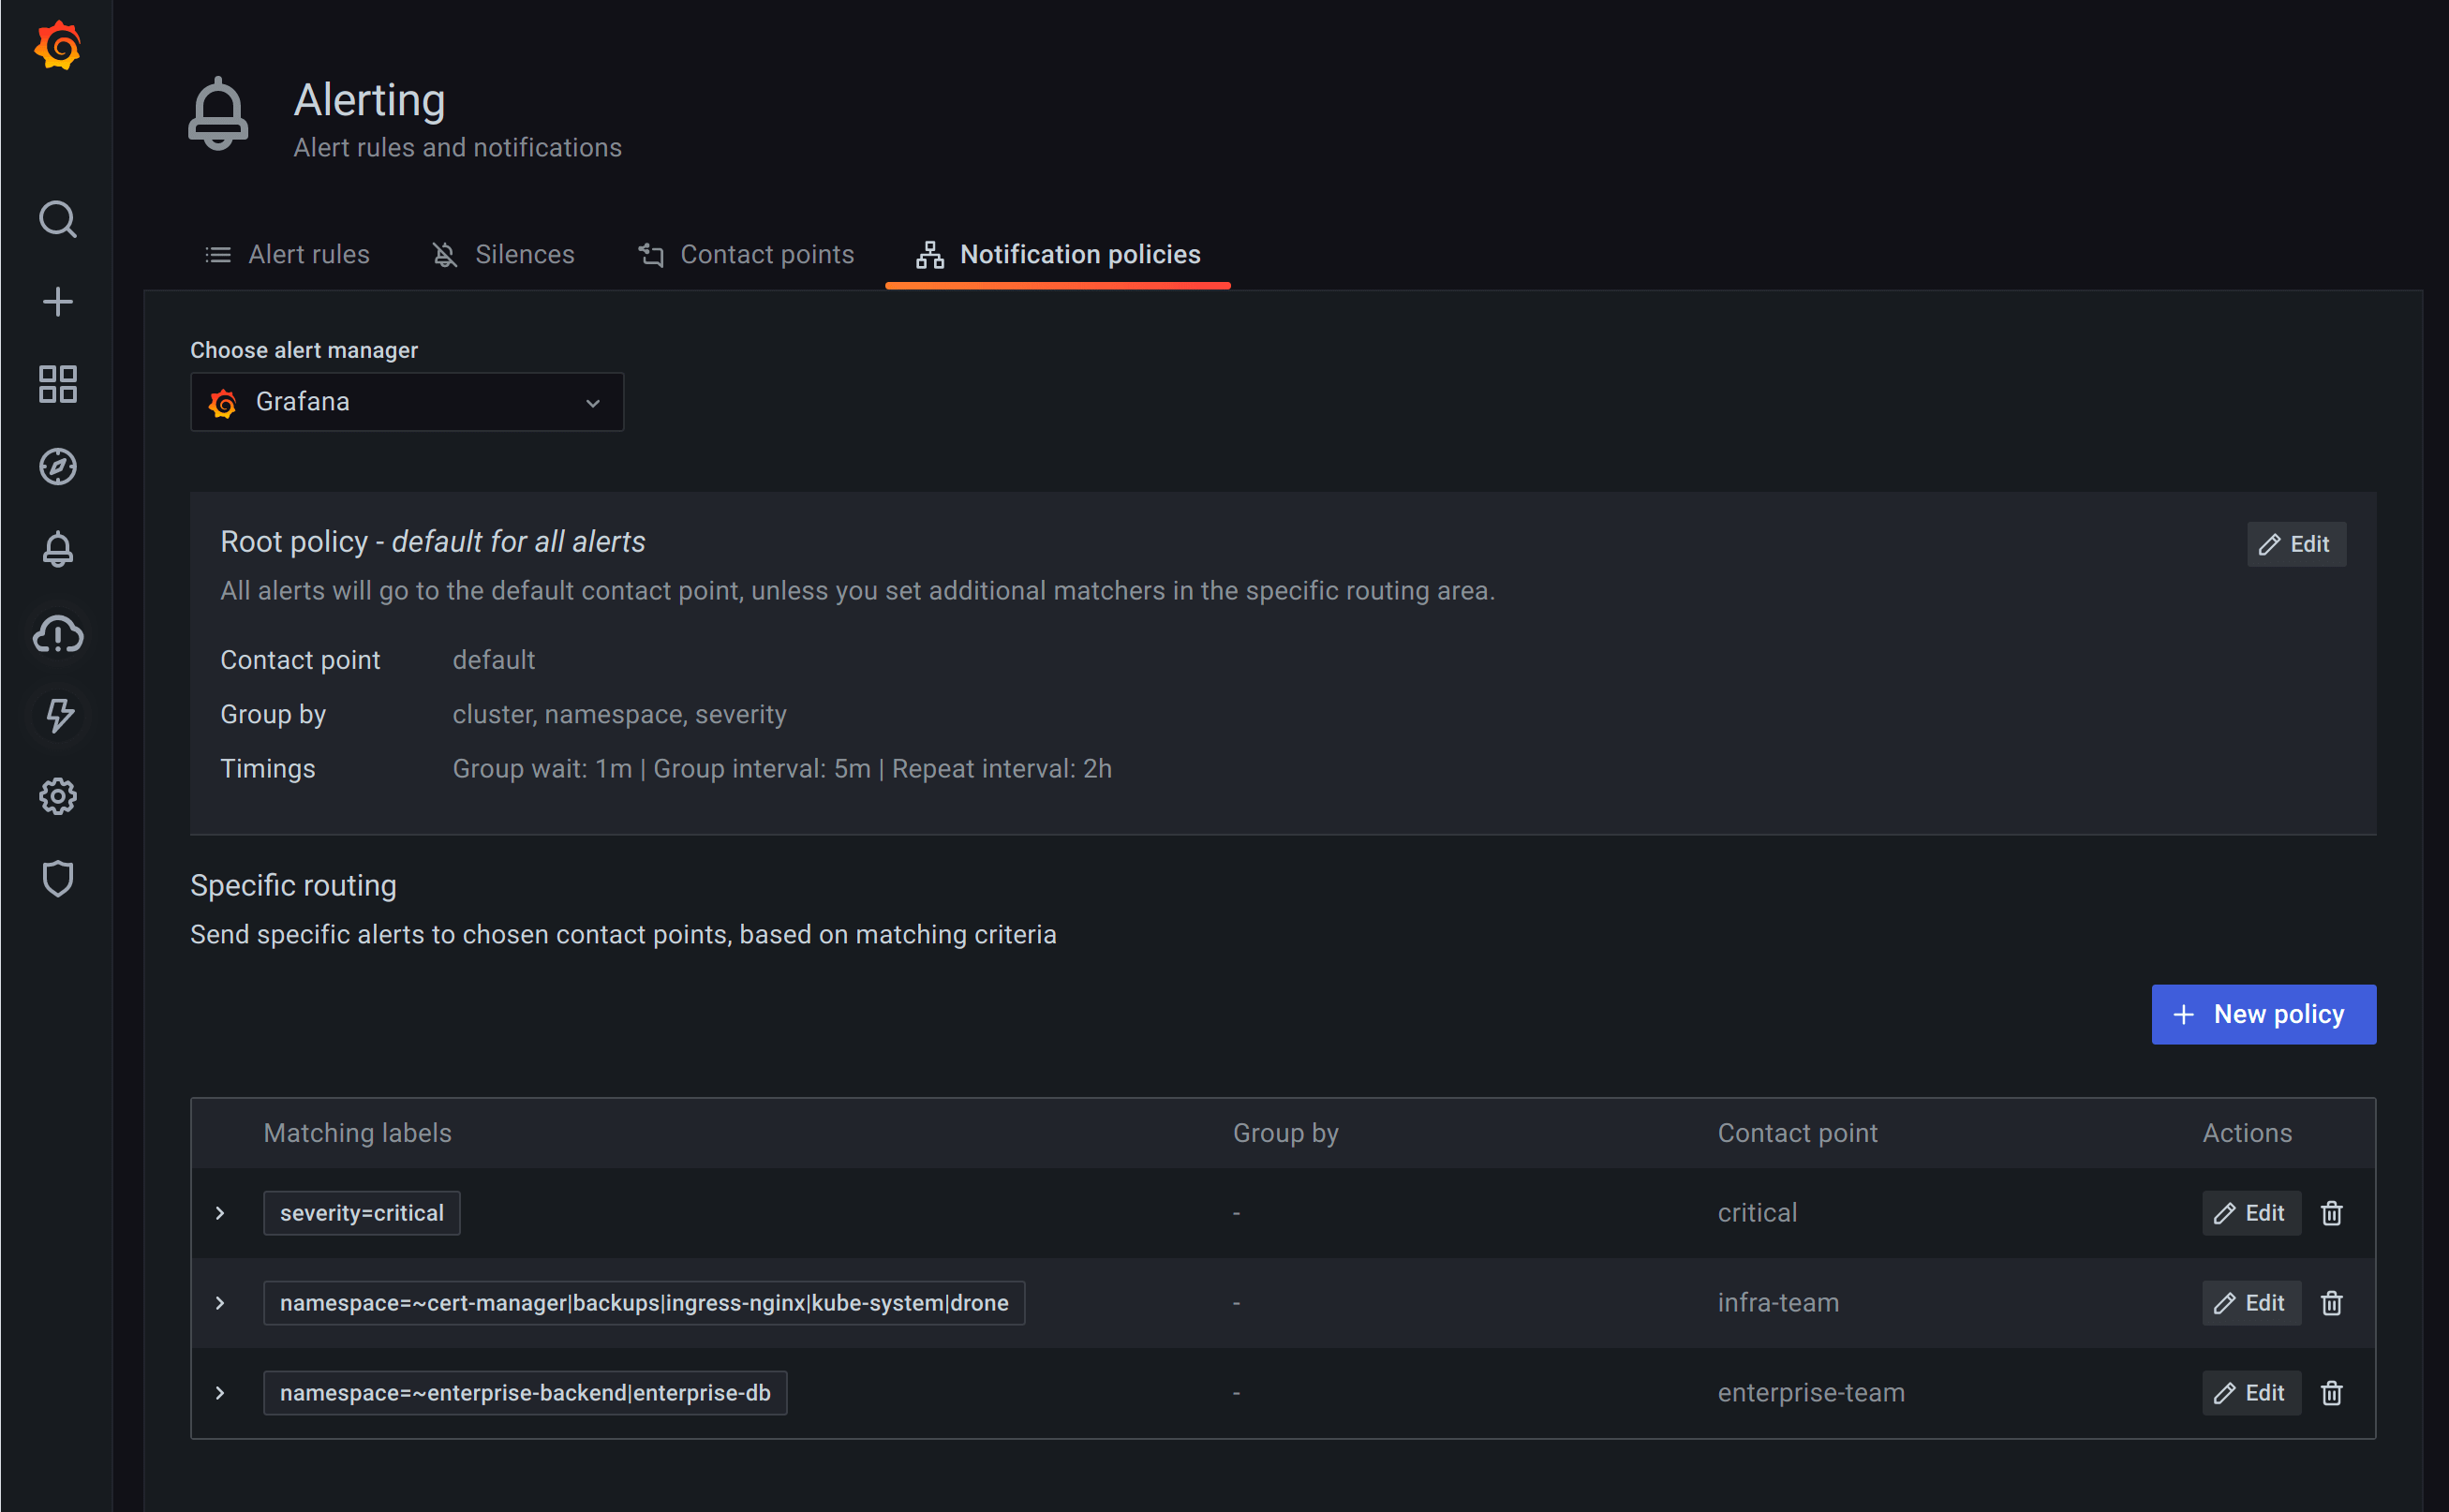2449x1512 pixels.
Task: Click the Server Admin shield icon
Action: (57, 879)
